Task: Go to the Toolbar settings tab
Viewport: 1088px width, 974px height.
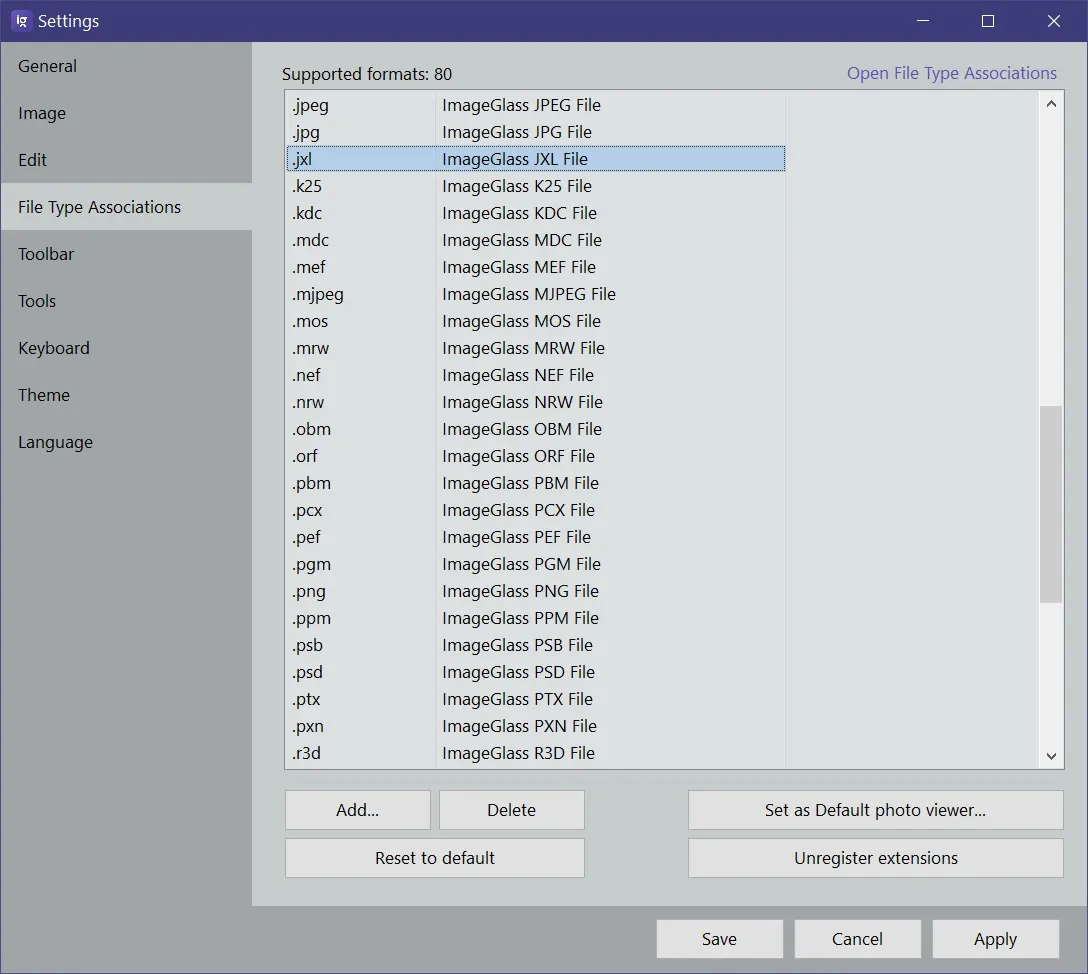Action: pos(126,254)
